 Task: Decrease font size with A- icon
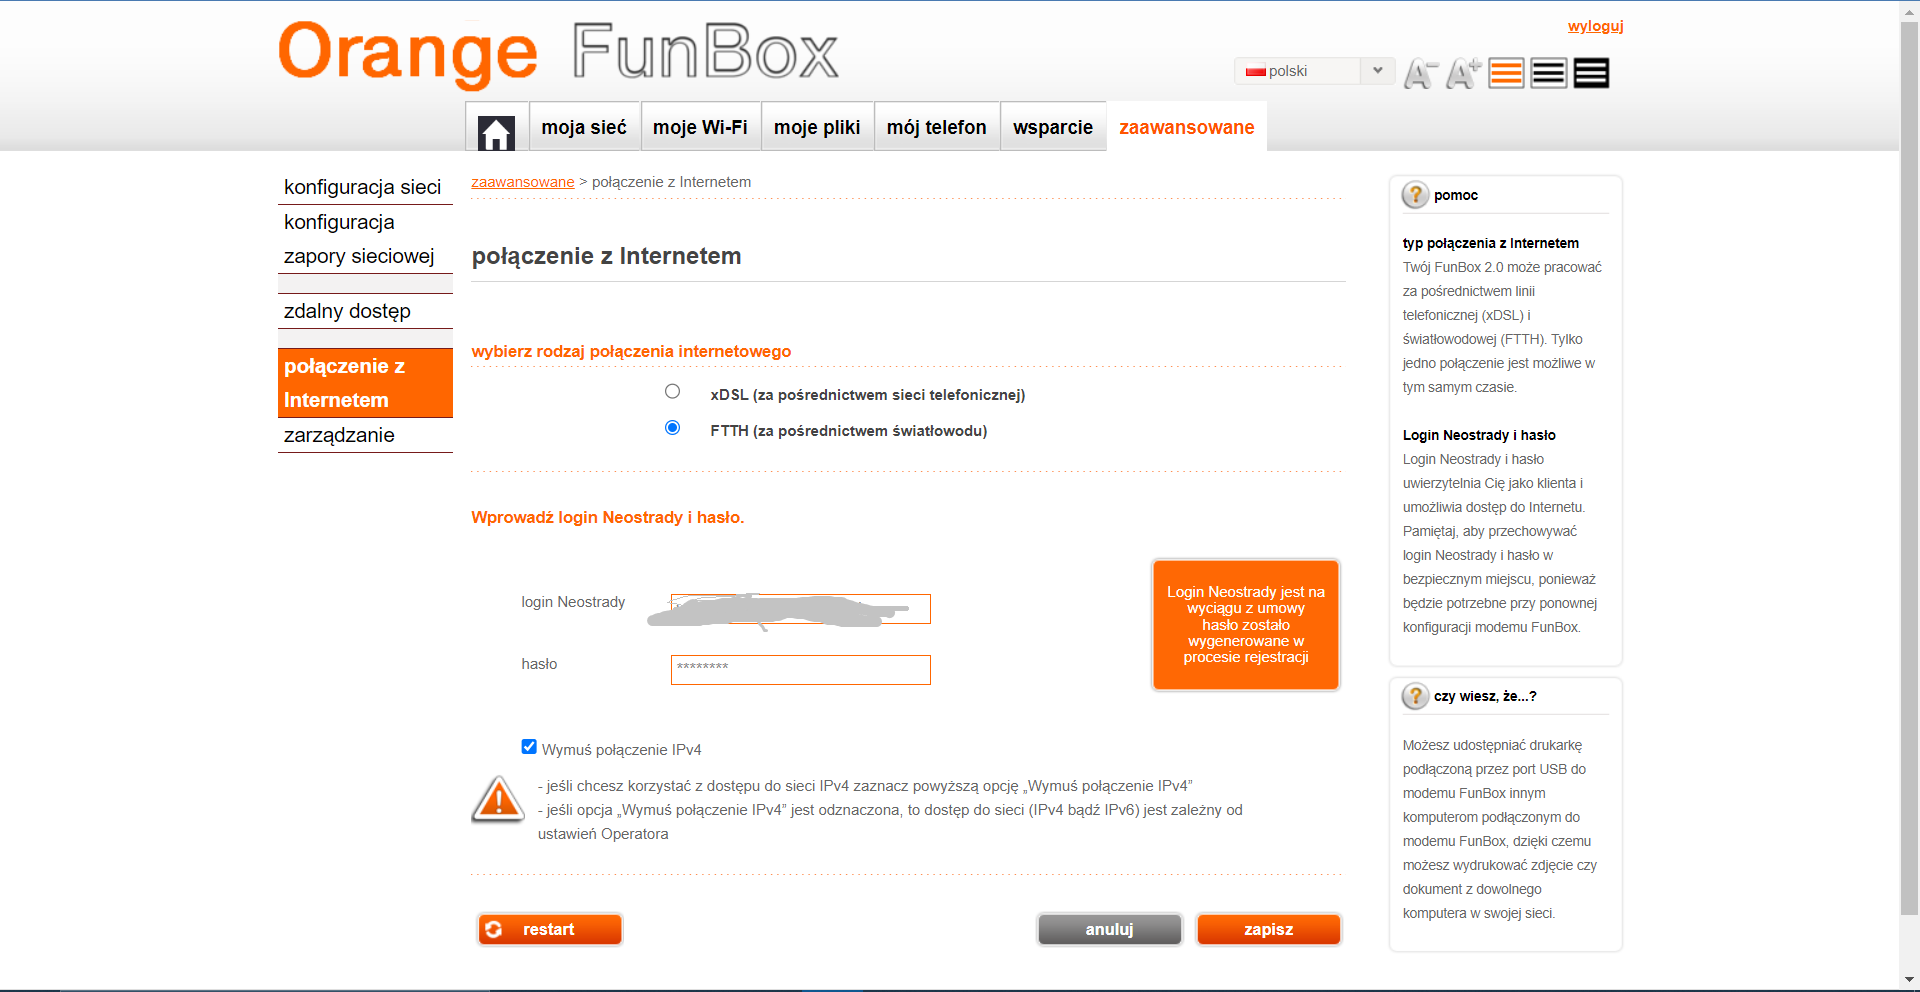click(1420, 73)
